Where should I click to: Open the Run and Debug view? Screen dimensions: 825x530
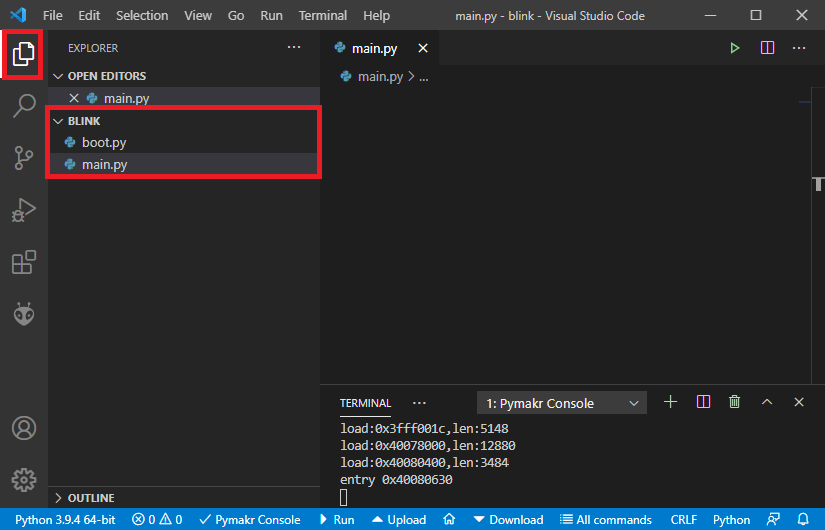(24, 210)
